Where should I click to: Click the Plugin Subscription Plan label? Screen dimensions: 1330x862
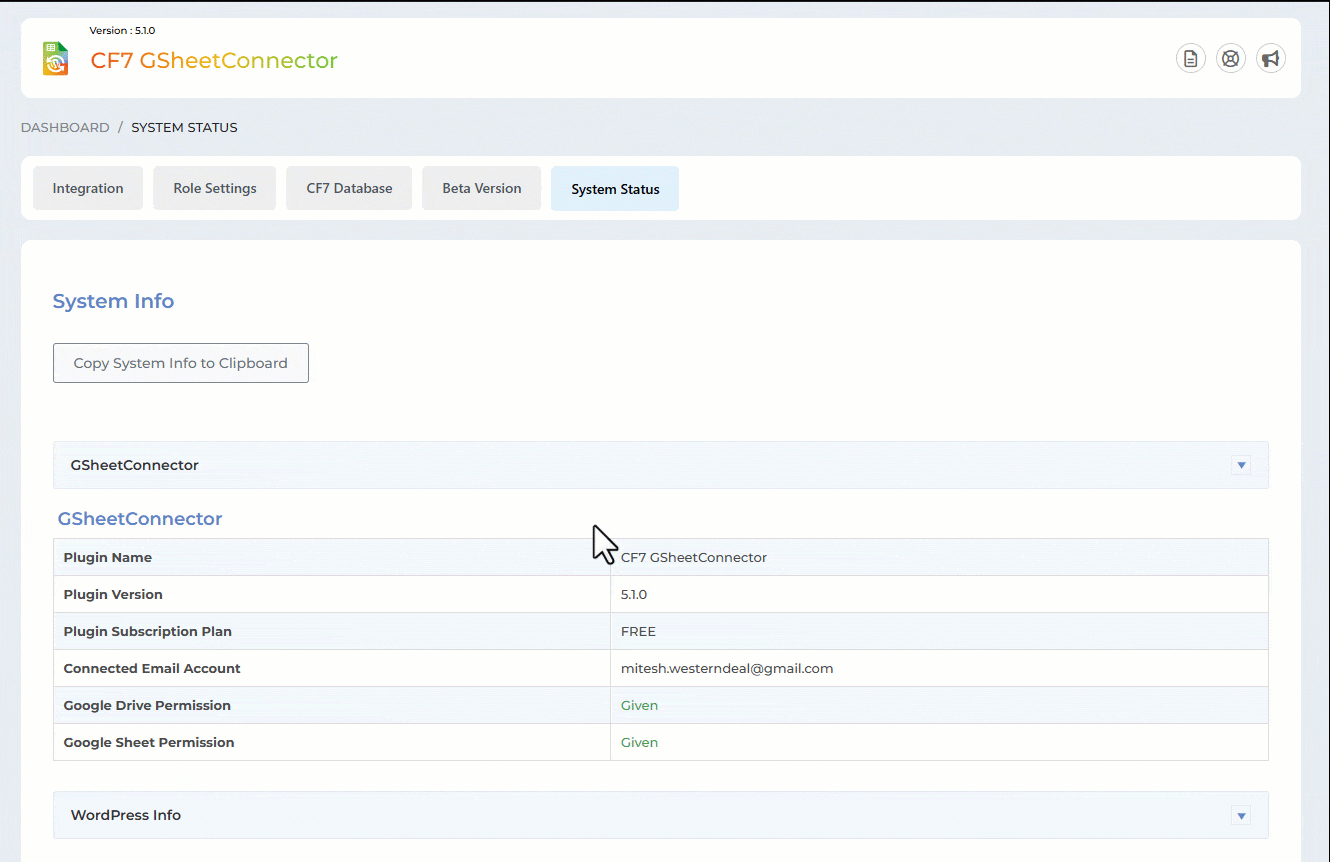(148, 631)
